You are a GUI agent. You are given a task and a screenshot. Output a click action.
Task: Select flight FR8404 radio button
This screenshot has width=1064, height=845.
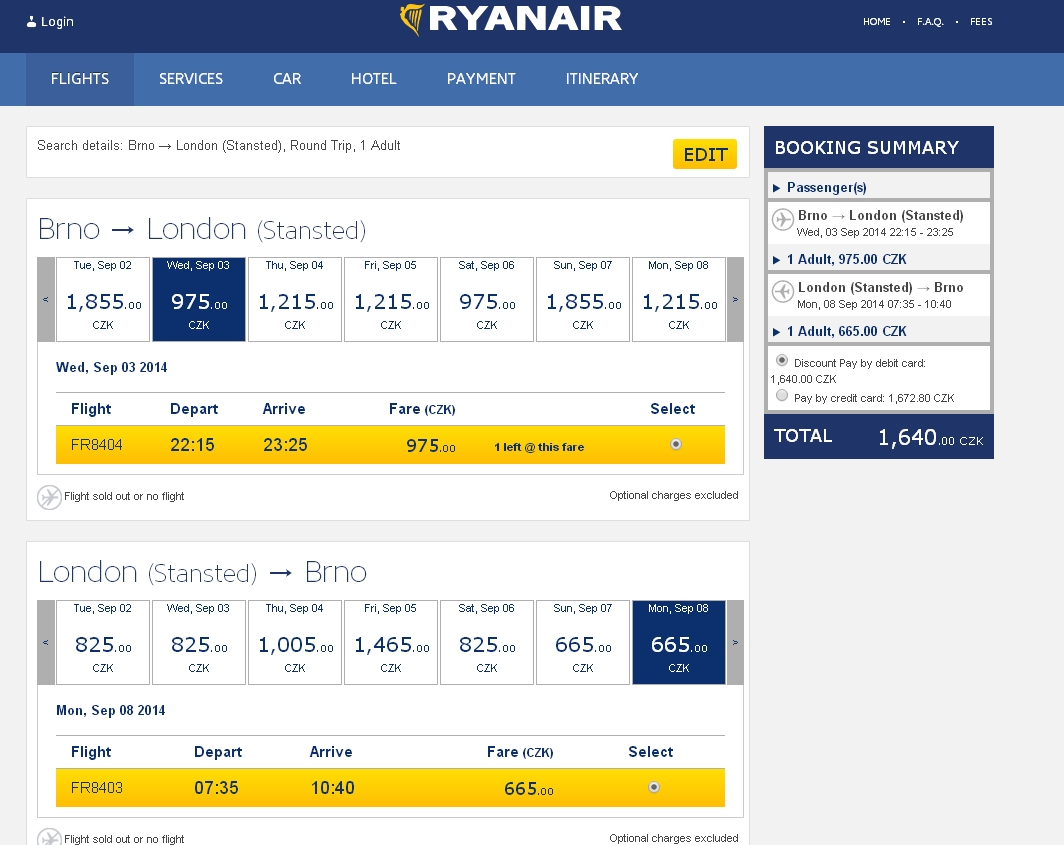click(676, 444)
